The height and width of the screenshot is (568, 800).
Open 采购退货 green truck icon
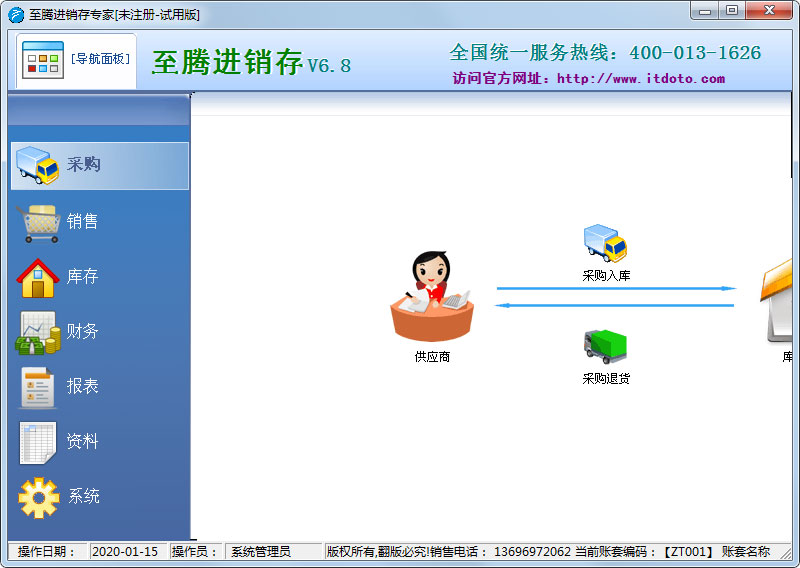605,347
